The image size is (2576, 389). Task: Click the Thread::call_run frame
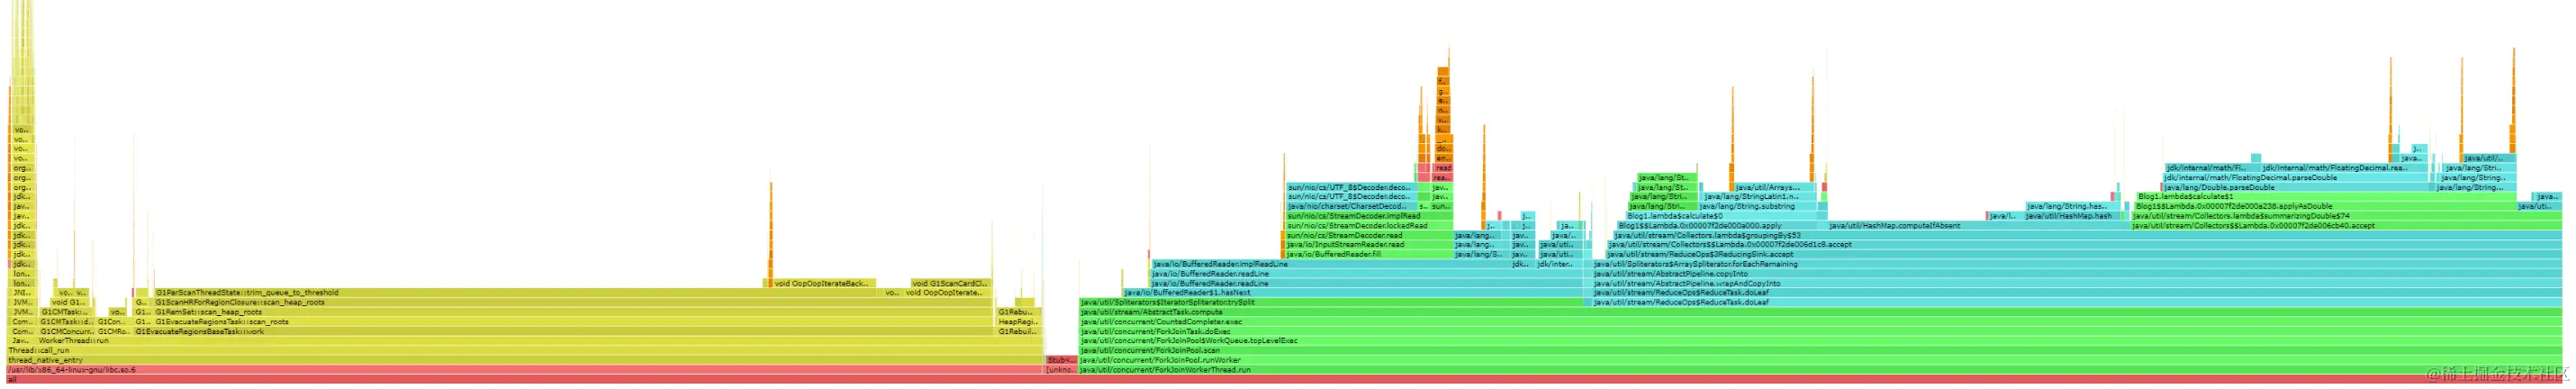pyautogui.click(x=526, y=350)
